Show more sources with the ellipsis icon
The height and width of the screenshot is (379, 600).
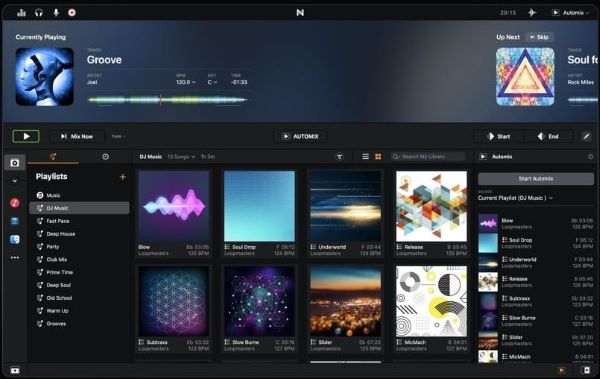(15, 258)
